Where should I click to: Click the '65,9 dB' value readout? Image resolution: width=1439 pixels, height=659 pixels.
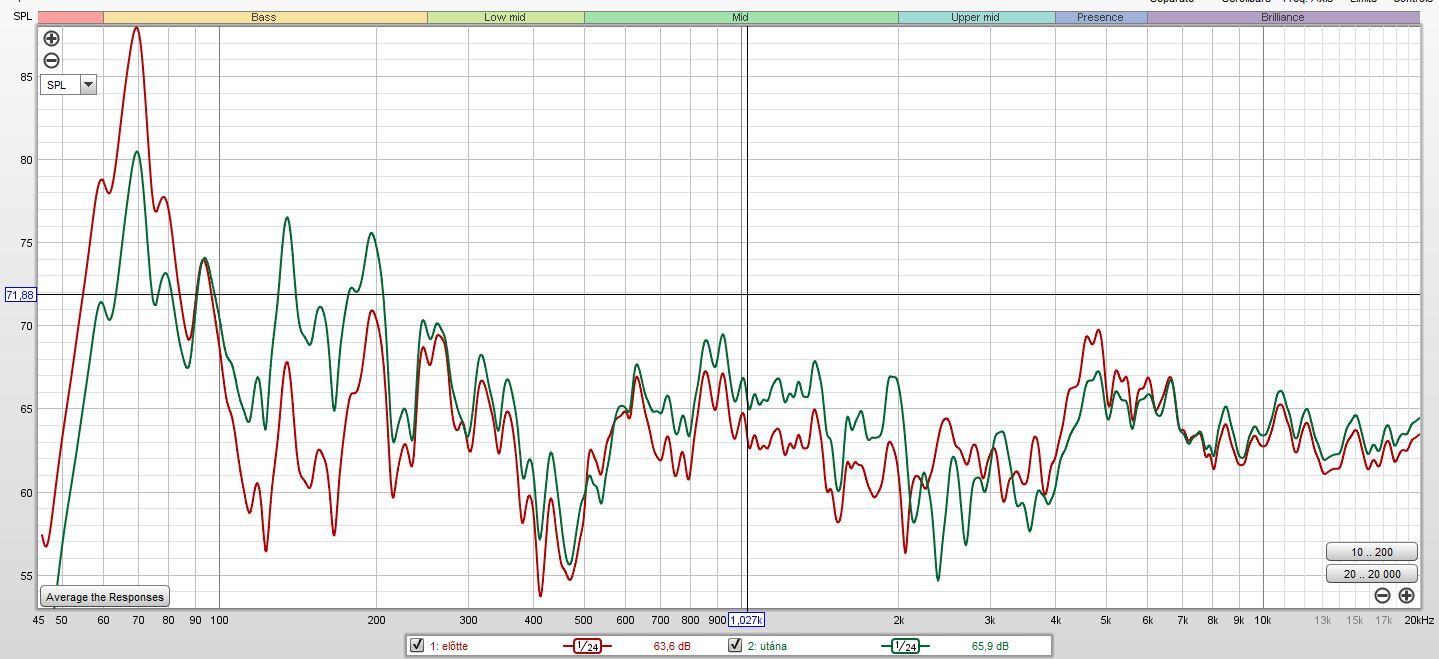point(990,646)
